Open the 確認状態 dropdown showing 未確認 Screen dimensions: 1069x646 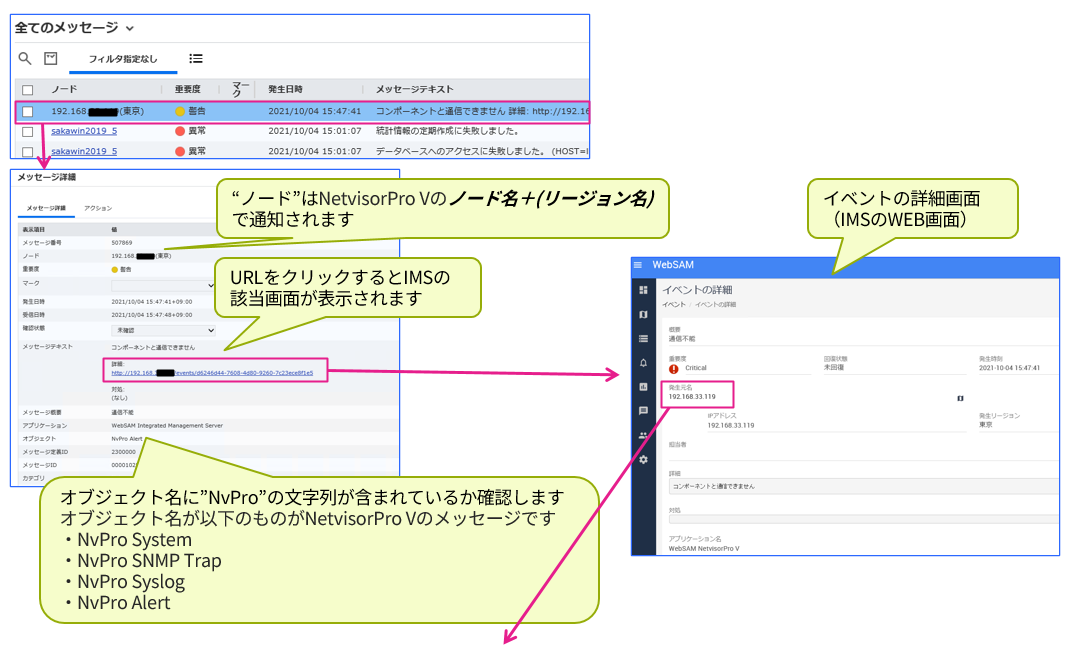[163, 329]
